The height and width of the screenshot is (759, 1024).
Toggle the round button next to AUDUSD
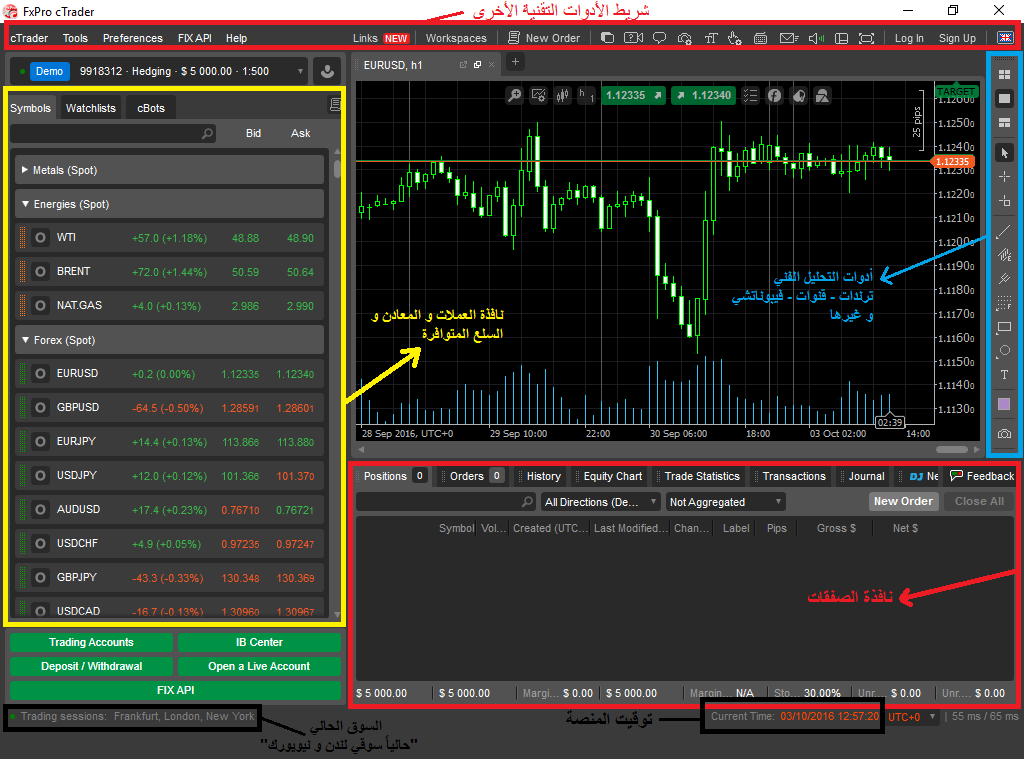[40, 509]
